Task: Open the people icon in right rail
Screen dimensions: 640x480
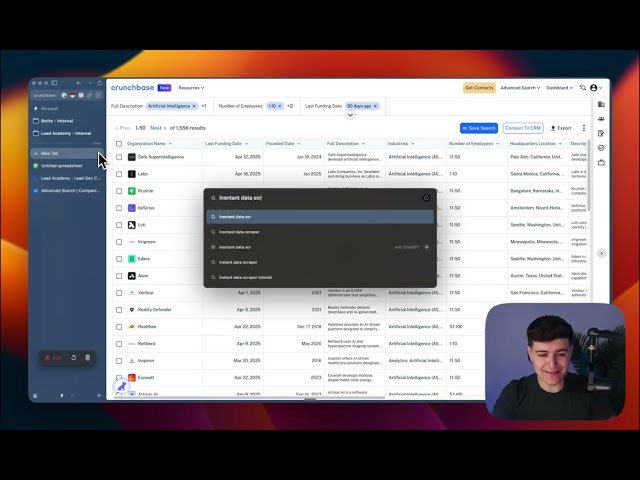Action: tap(601, 119)
